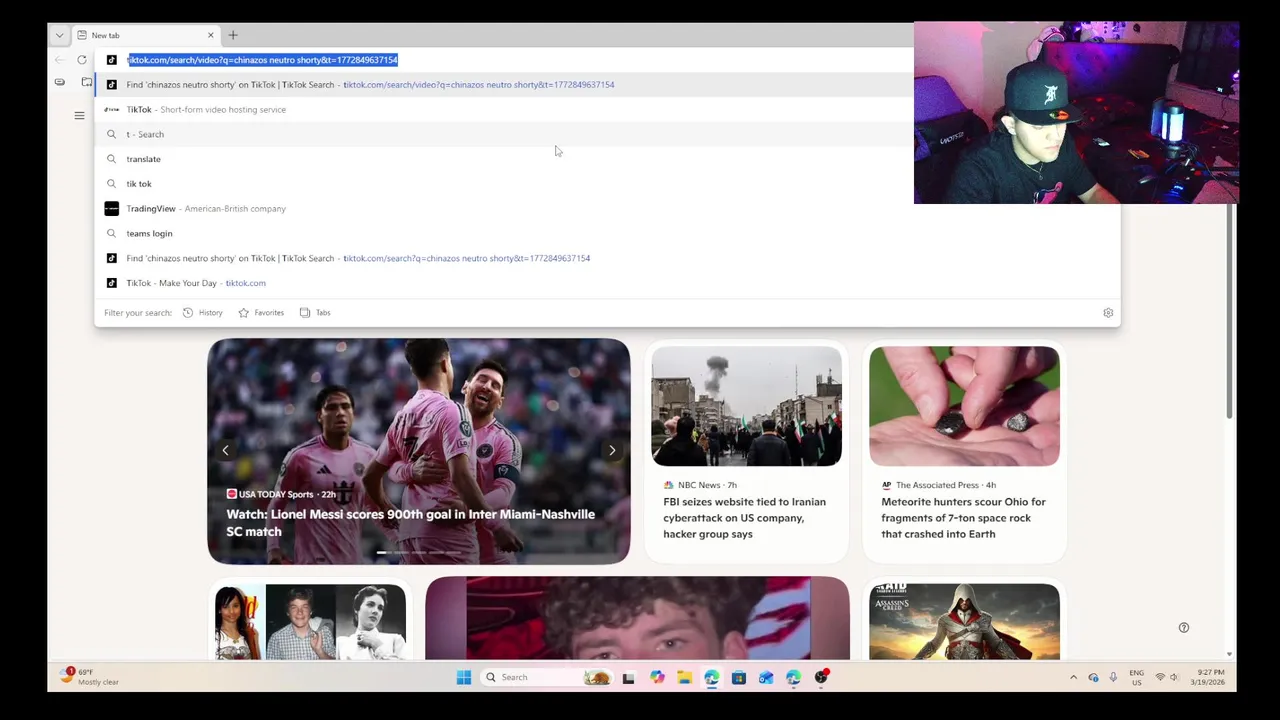Close the New tab tab

(210, 35)
